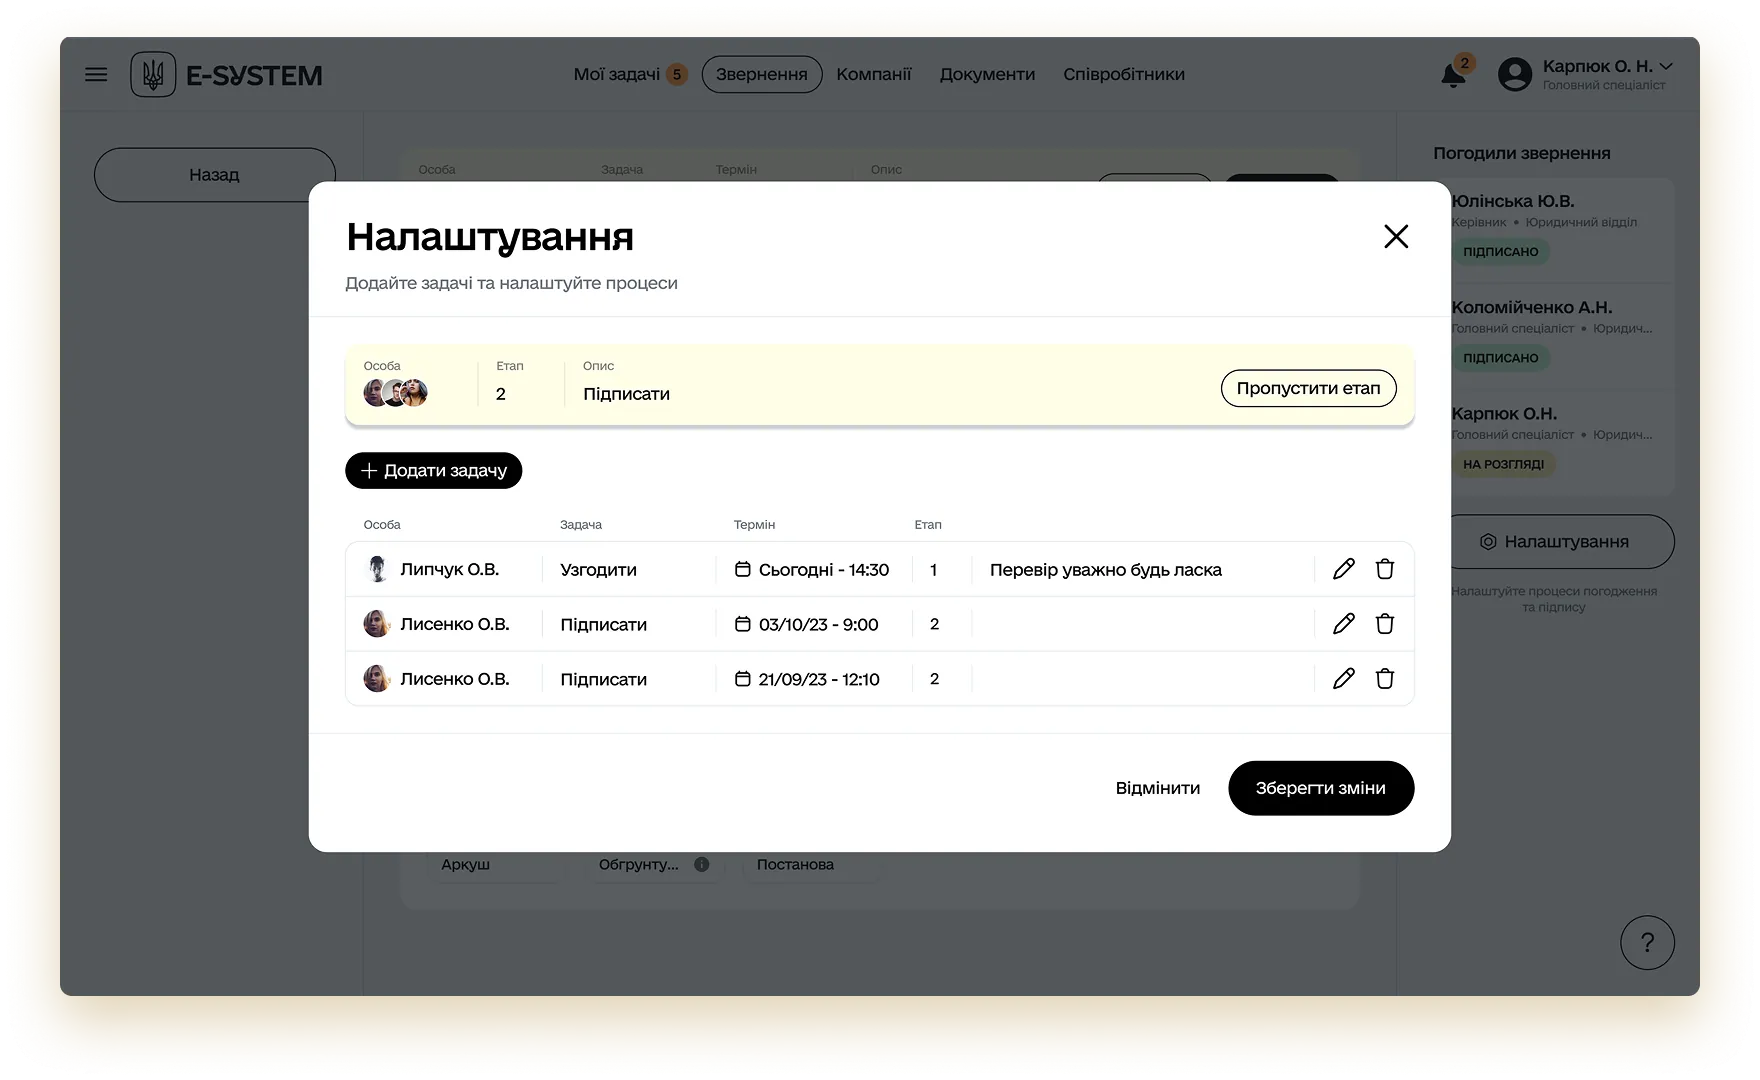Click the E-SYSTEM trident logo

[x=153, y=74]
